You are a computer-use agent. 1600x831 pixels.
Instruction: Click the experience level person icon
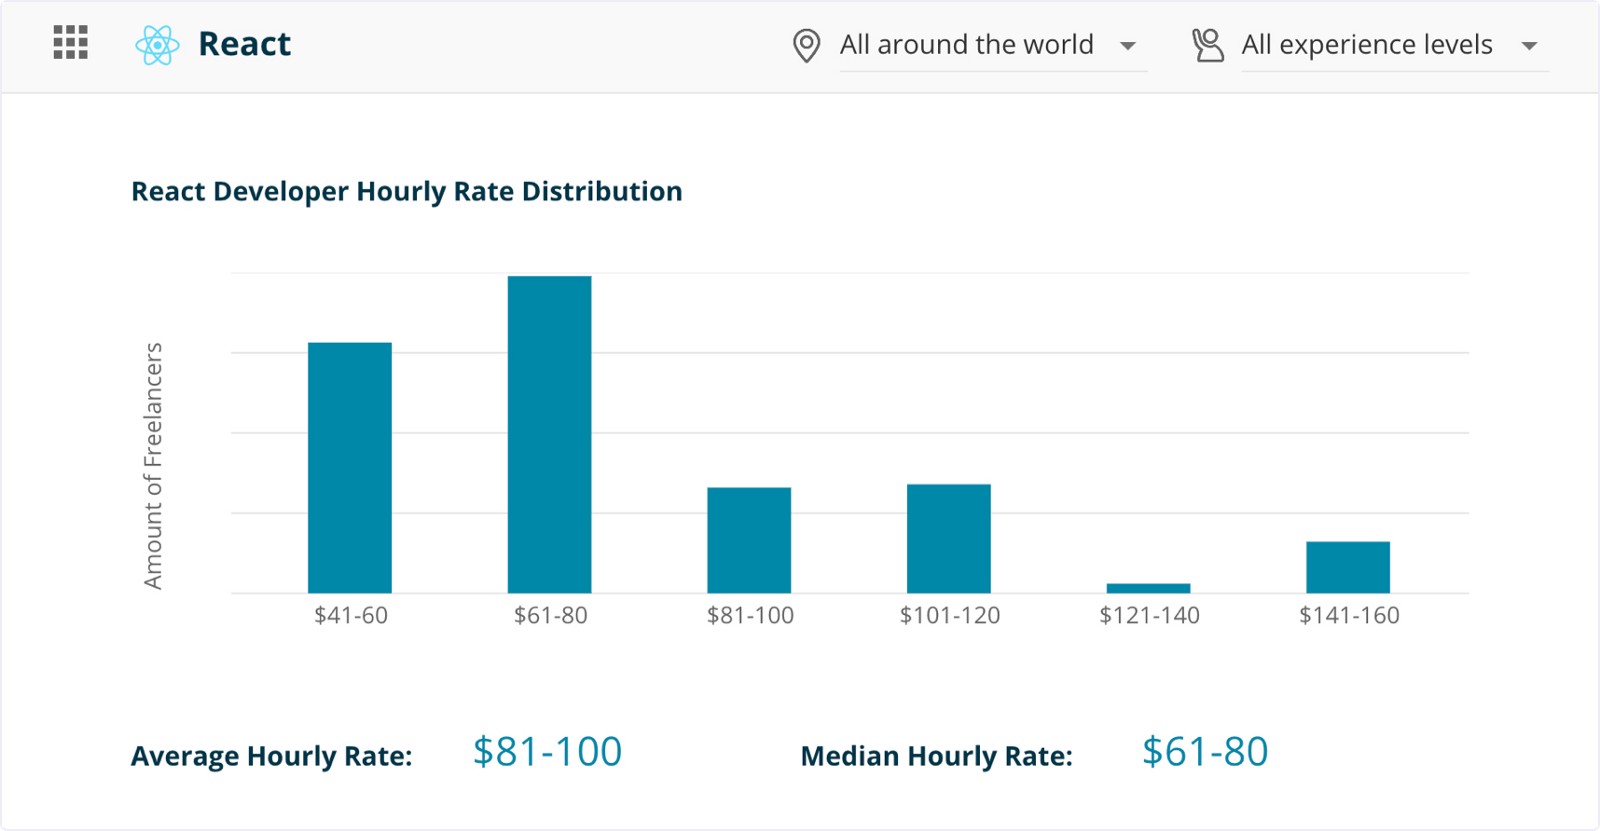coord(1208,45)
